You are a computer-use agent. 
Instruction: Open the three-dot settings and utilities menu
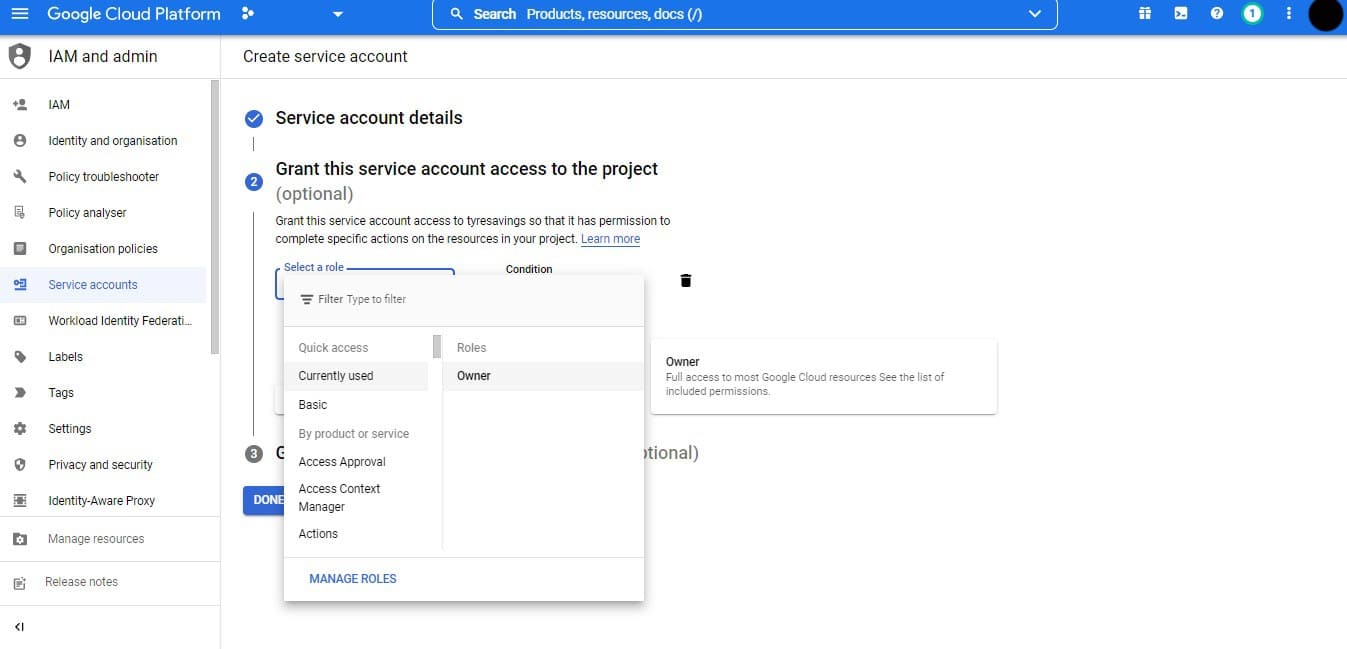pos(1289,14)
